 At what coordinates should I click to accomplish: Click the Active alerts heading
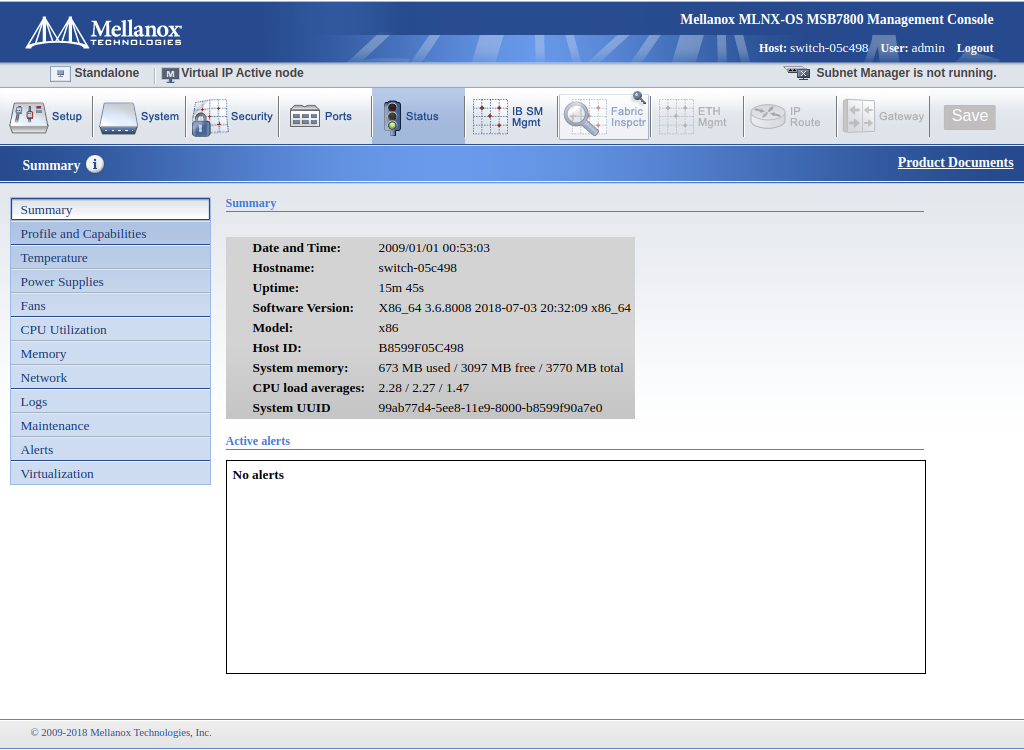pyautogui.click(x=258, y=441)
